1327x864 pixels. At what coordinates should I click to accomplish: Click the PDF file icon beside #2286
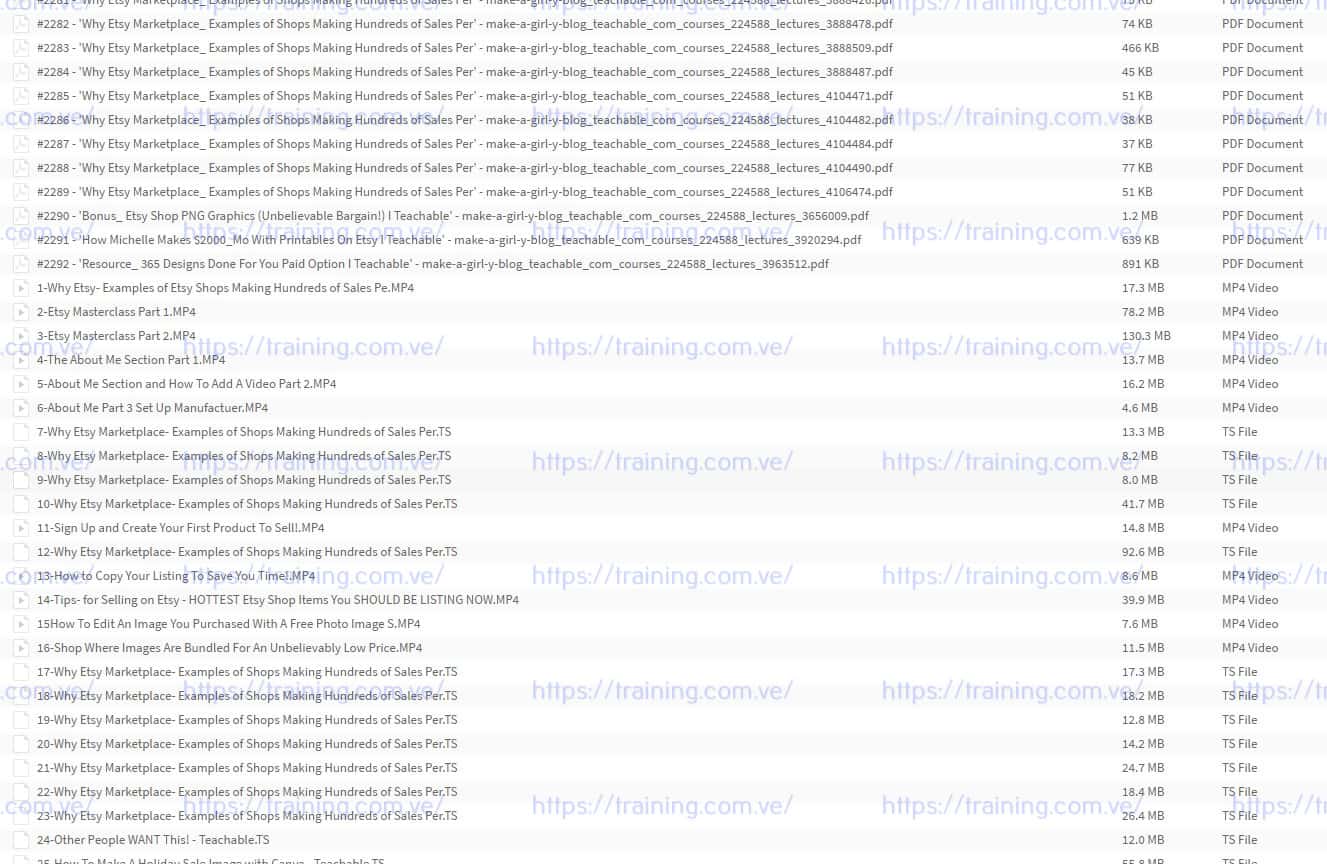(20, 120)
